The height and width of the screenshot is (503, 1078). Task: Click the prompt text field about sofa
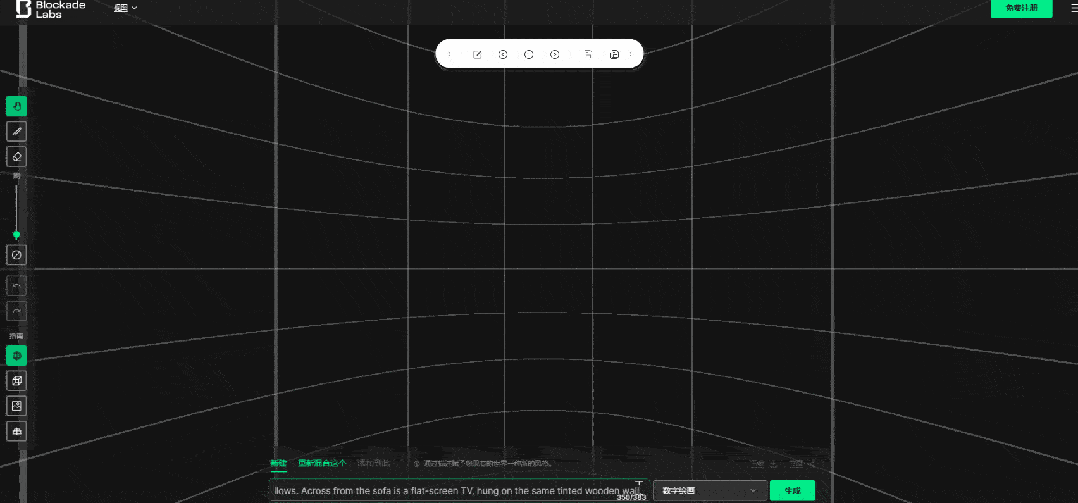(x=459, y=491)
